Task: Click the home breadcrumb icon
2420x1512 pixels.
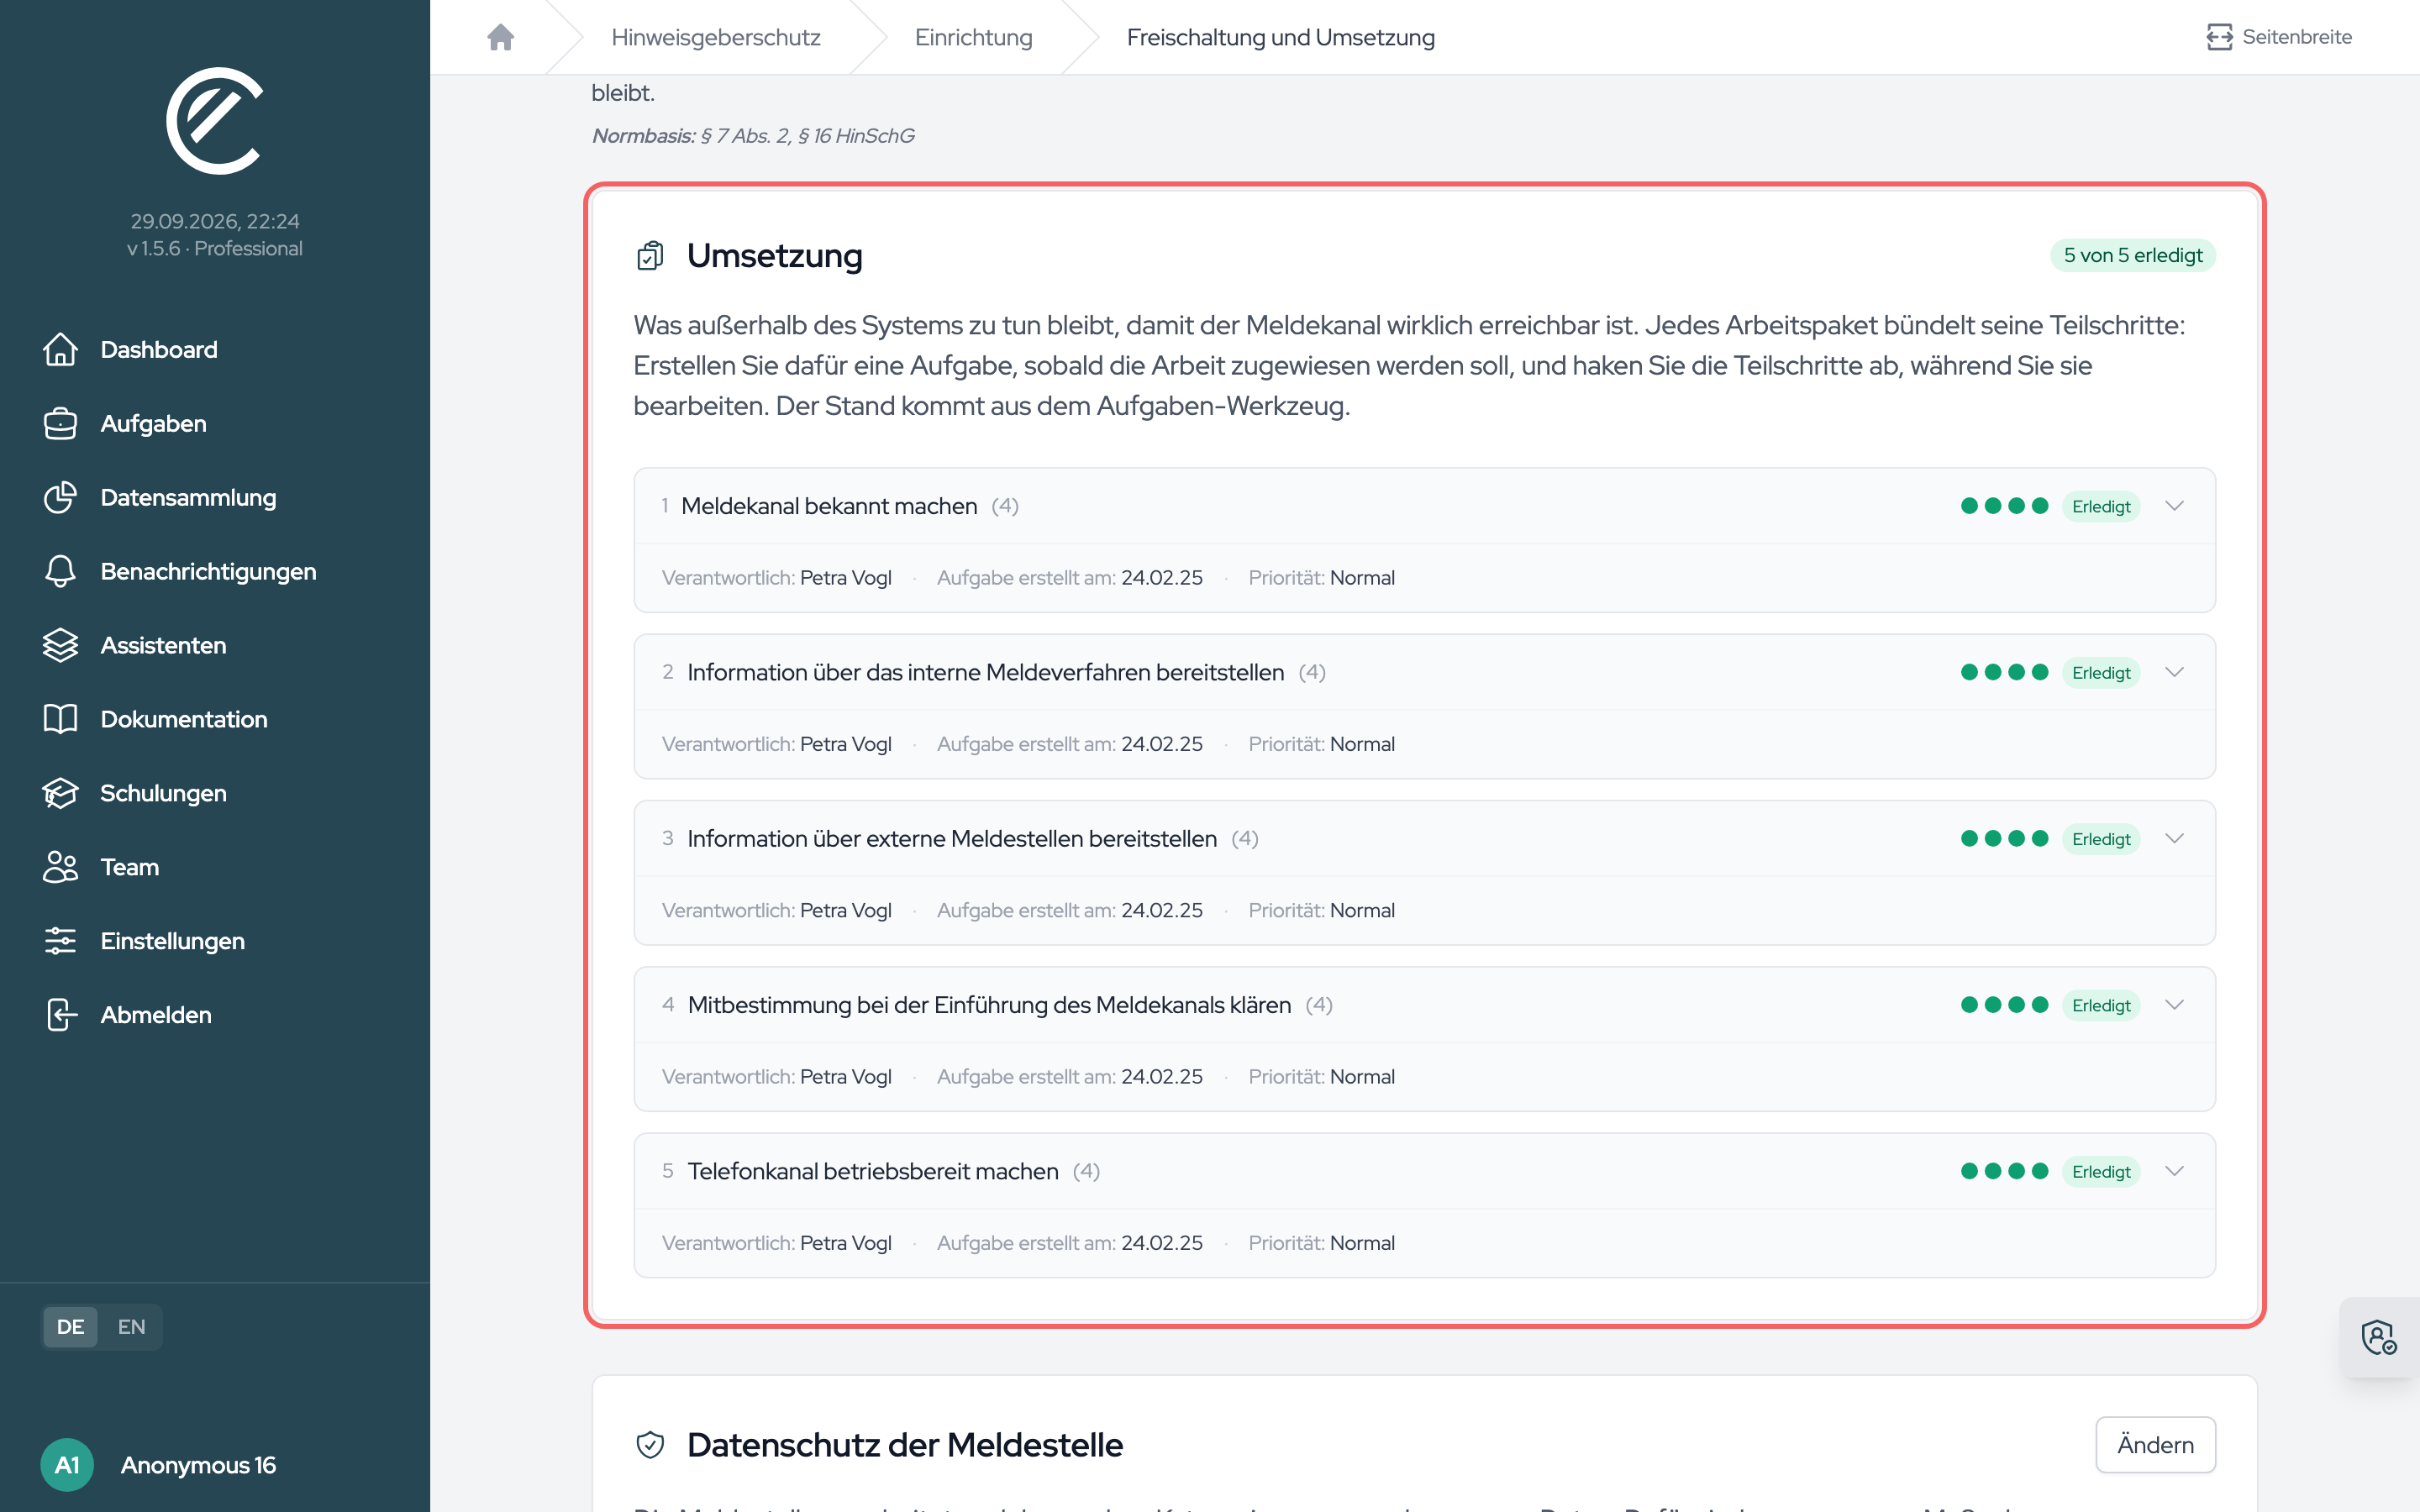Action: [500, 37]
